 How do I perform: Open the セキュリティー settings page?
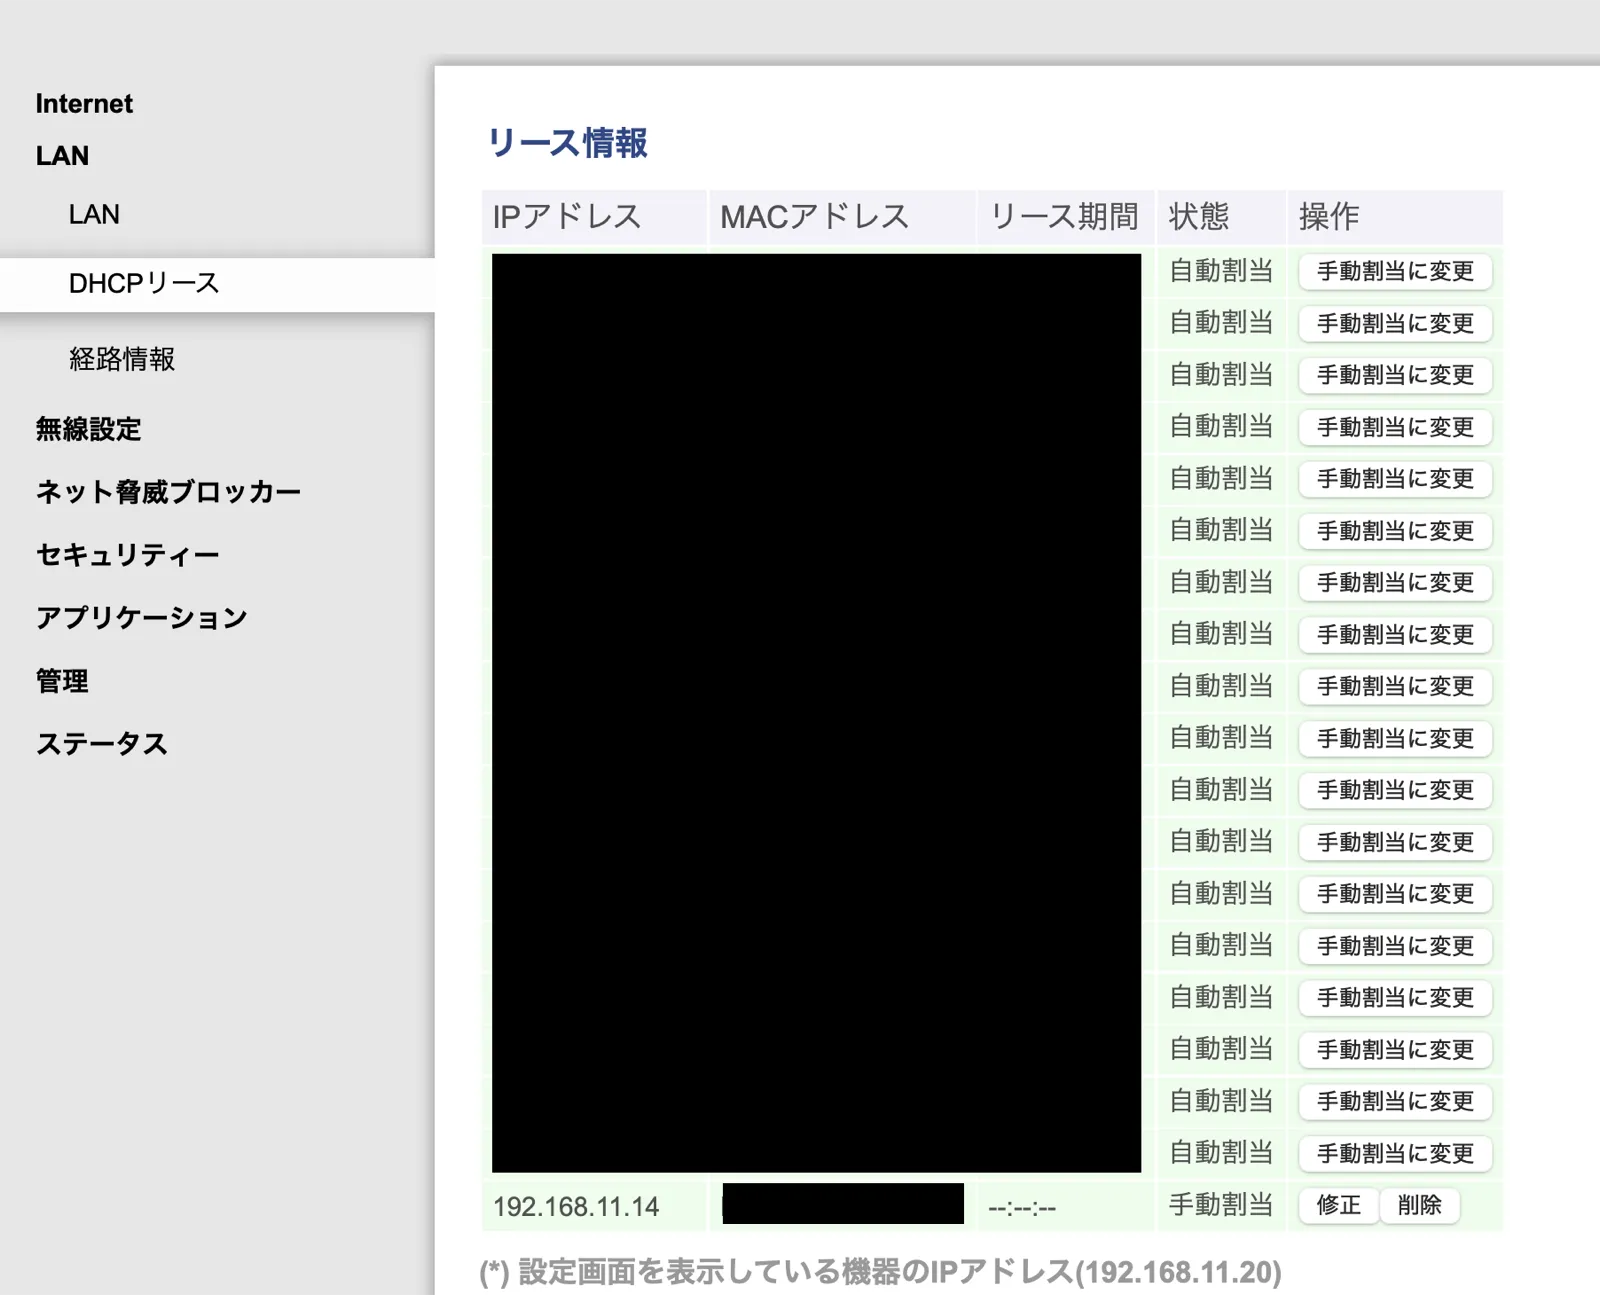tap(126, 553)
